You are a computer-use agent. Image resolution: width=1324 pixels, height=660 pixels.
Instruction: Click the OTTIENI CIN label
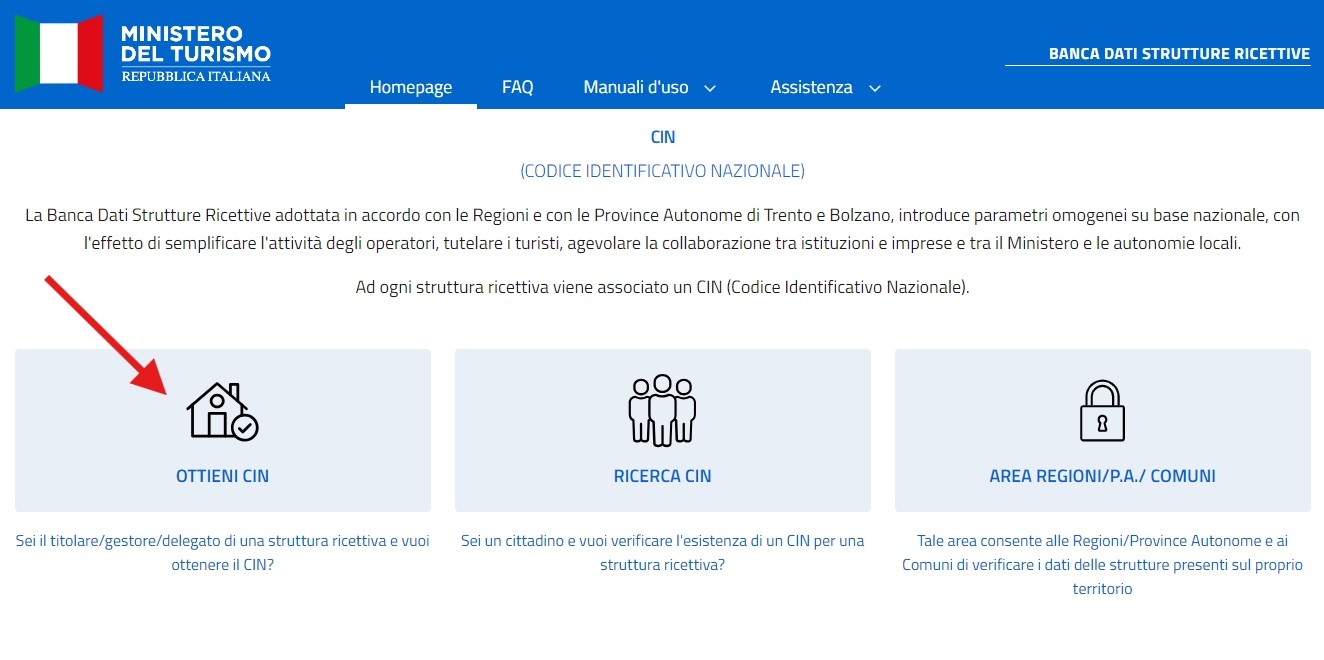point(223,476)
